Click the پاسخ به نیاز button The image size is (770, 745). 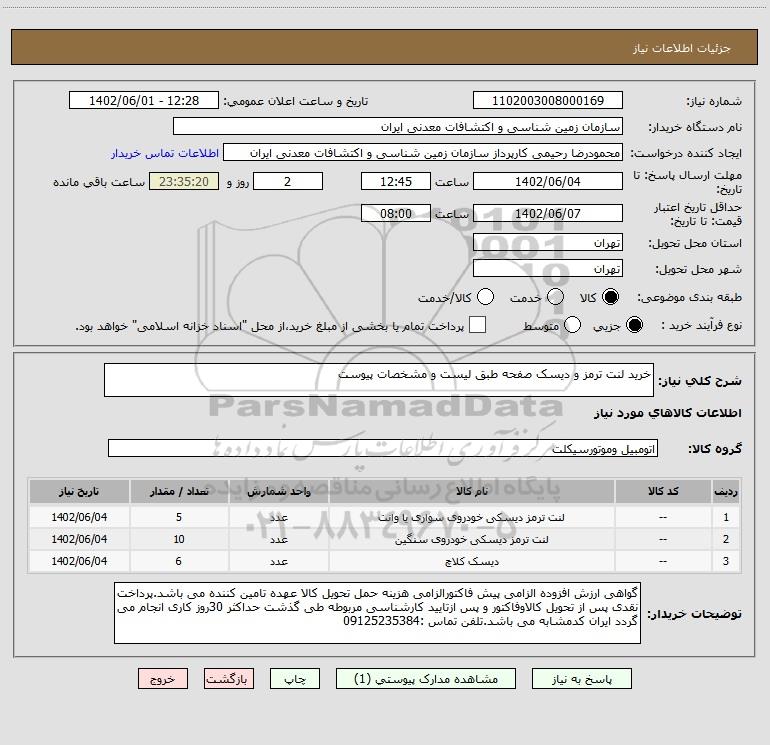582,679
